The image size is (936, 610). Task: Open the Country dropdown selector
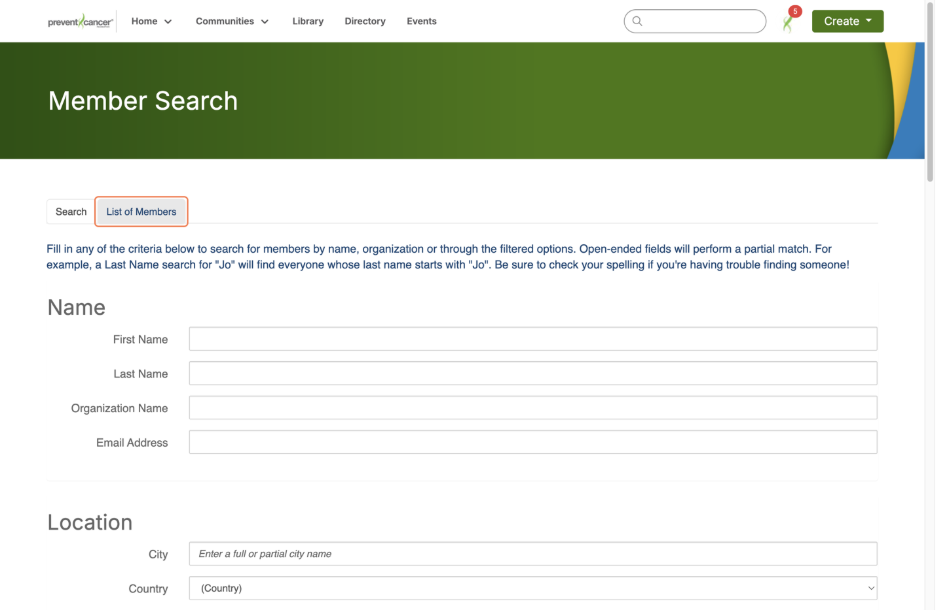tap(533, 588)
